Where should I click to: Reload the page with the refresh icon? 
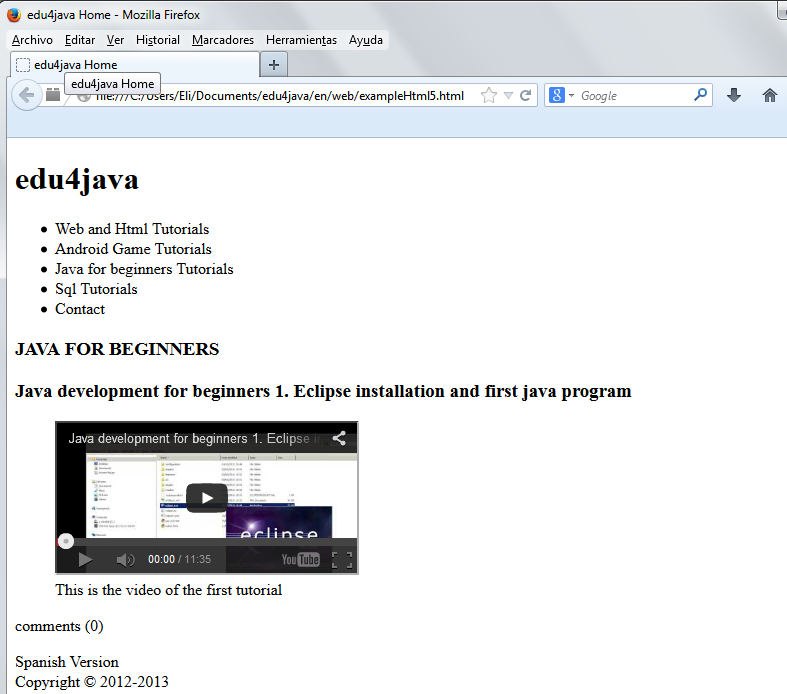click(525, 95)
